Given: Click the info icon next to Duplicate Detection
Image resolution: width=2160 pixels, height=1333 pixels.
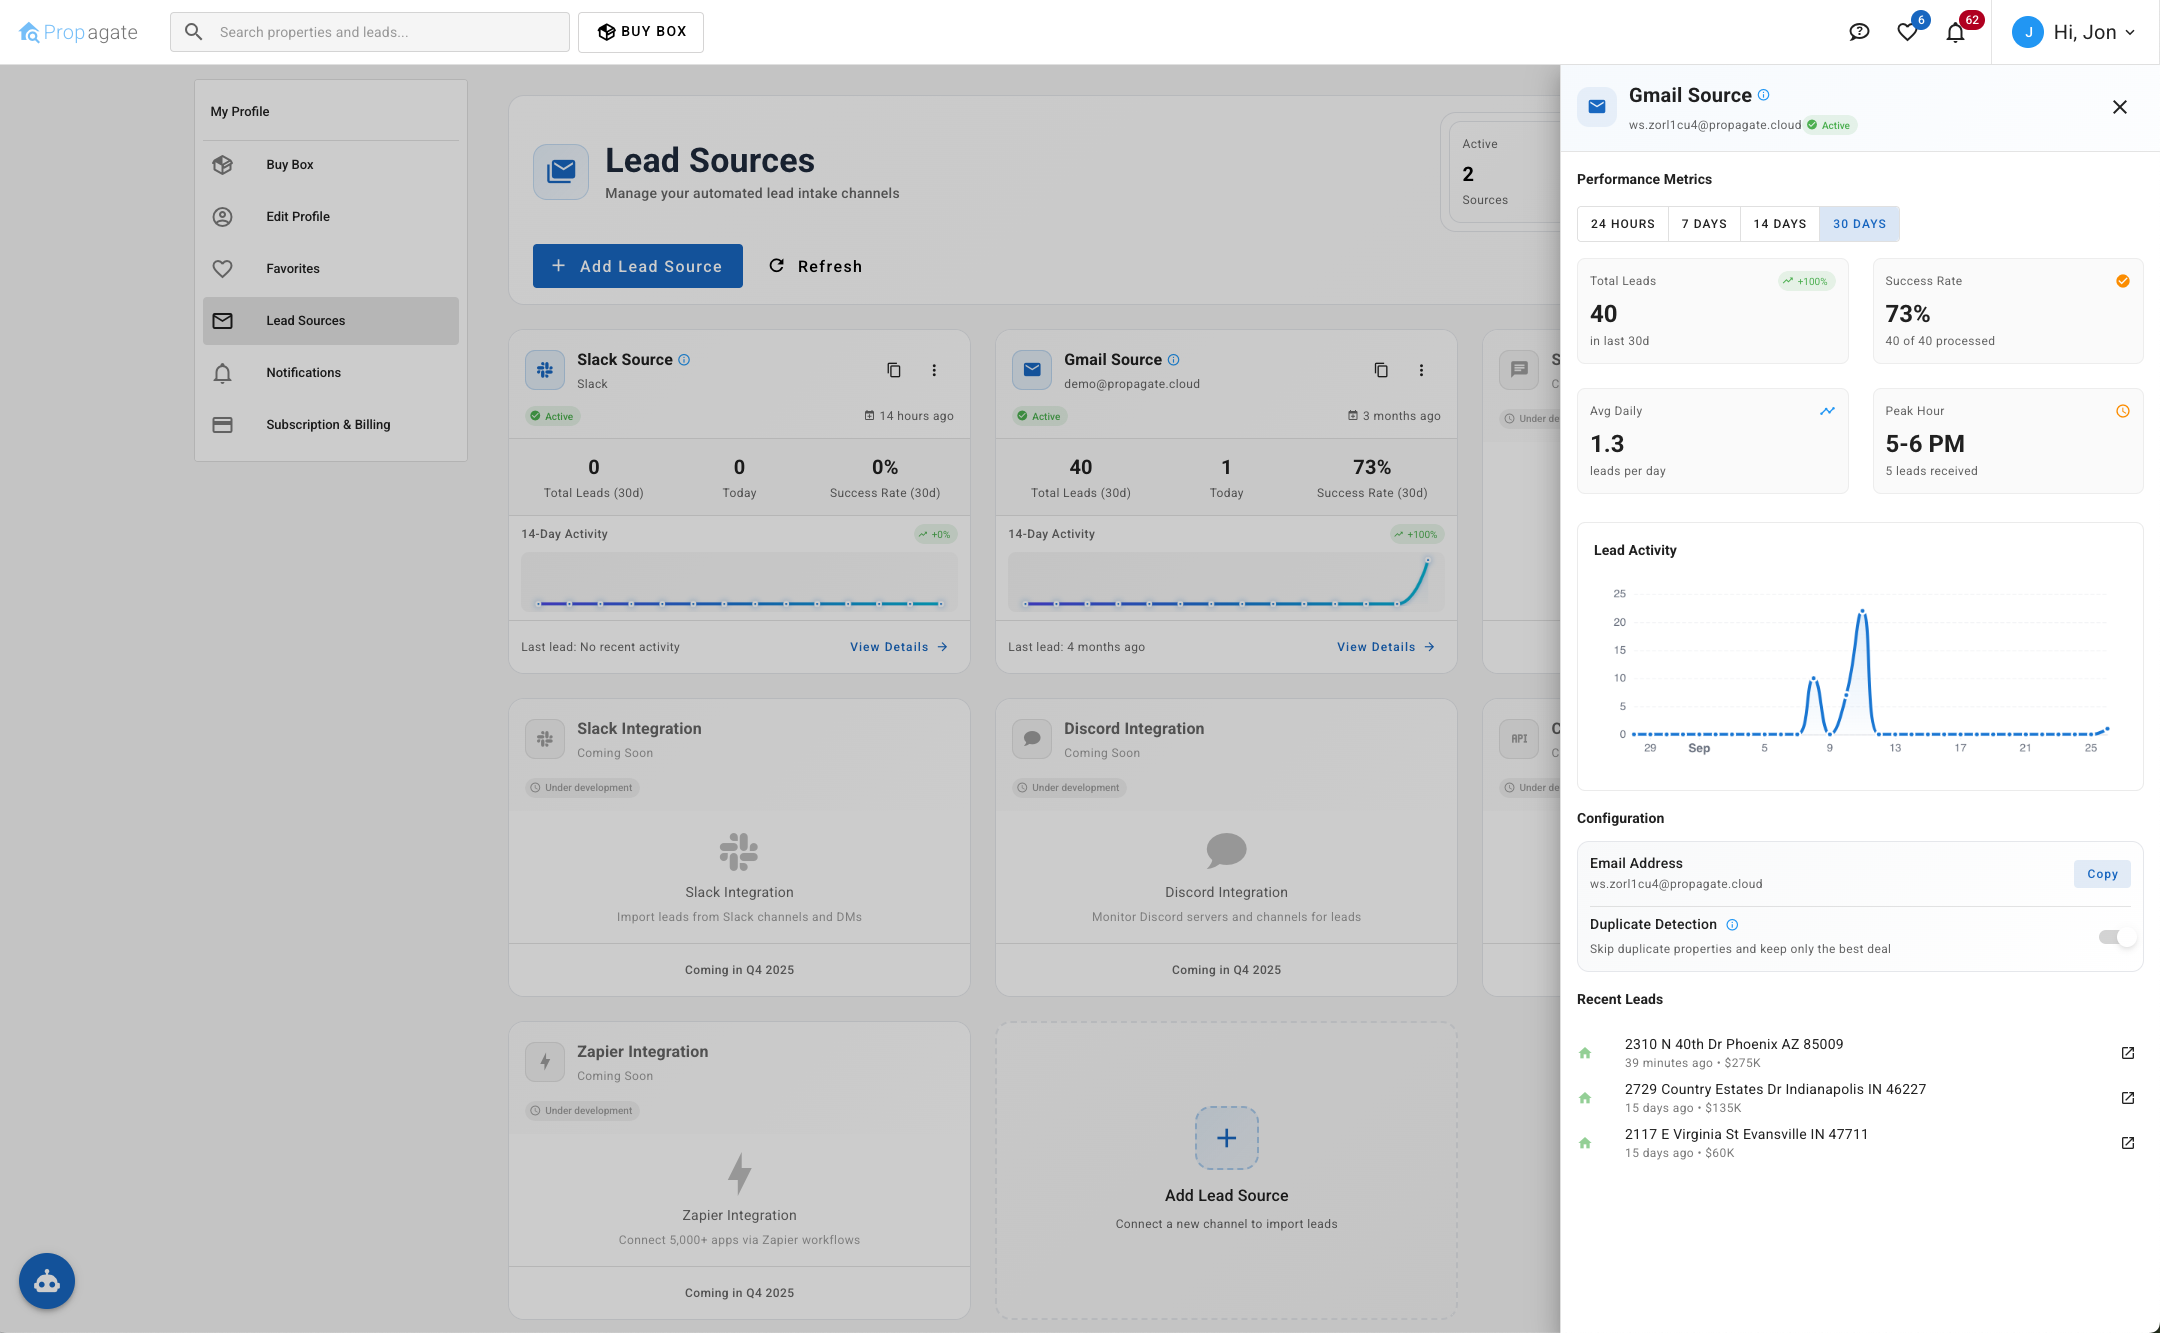Looking at the screenshot, I should tap(1733, 924).
